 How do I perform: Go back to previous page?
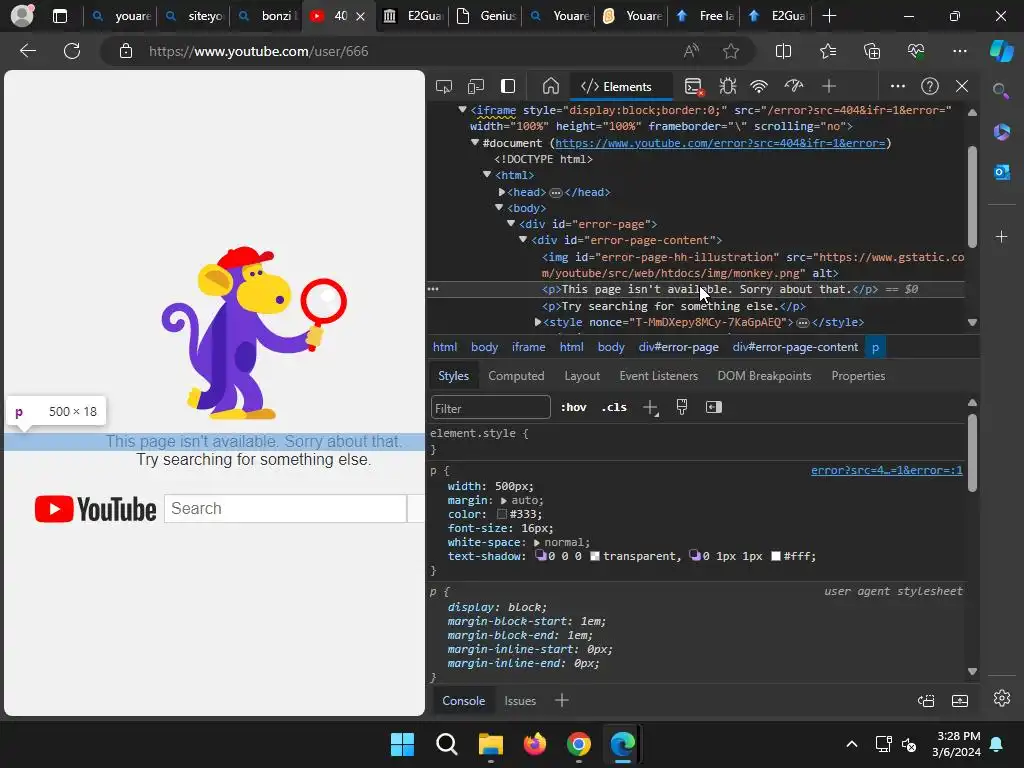[28, 51]
